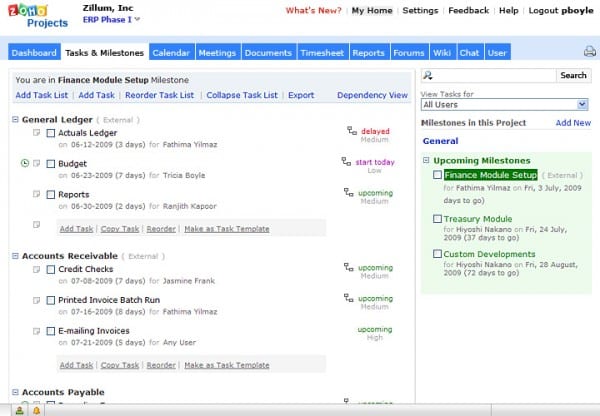
Task: Collapse the Upcoming Milestones section
Action: (426, 160)
